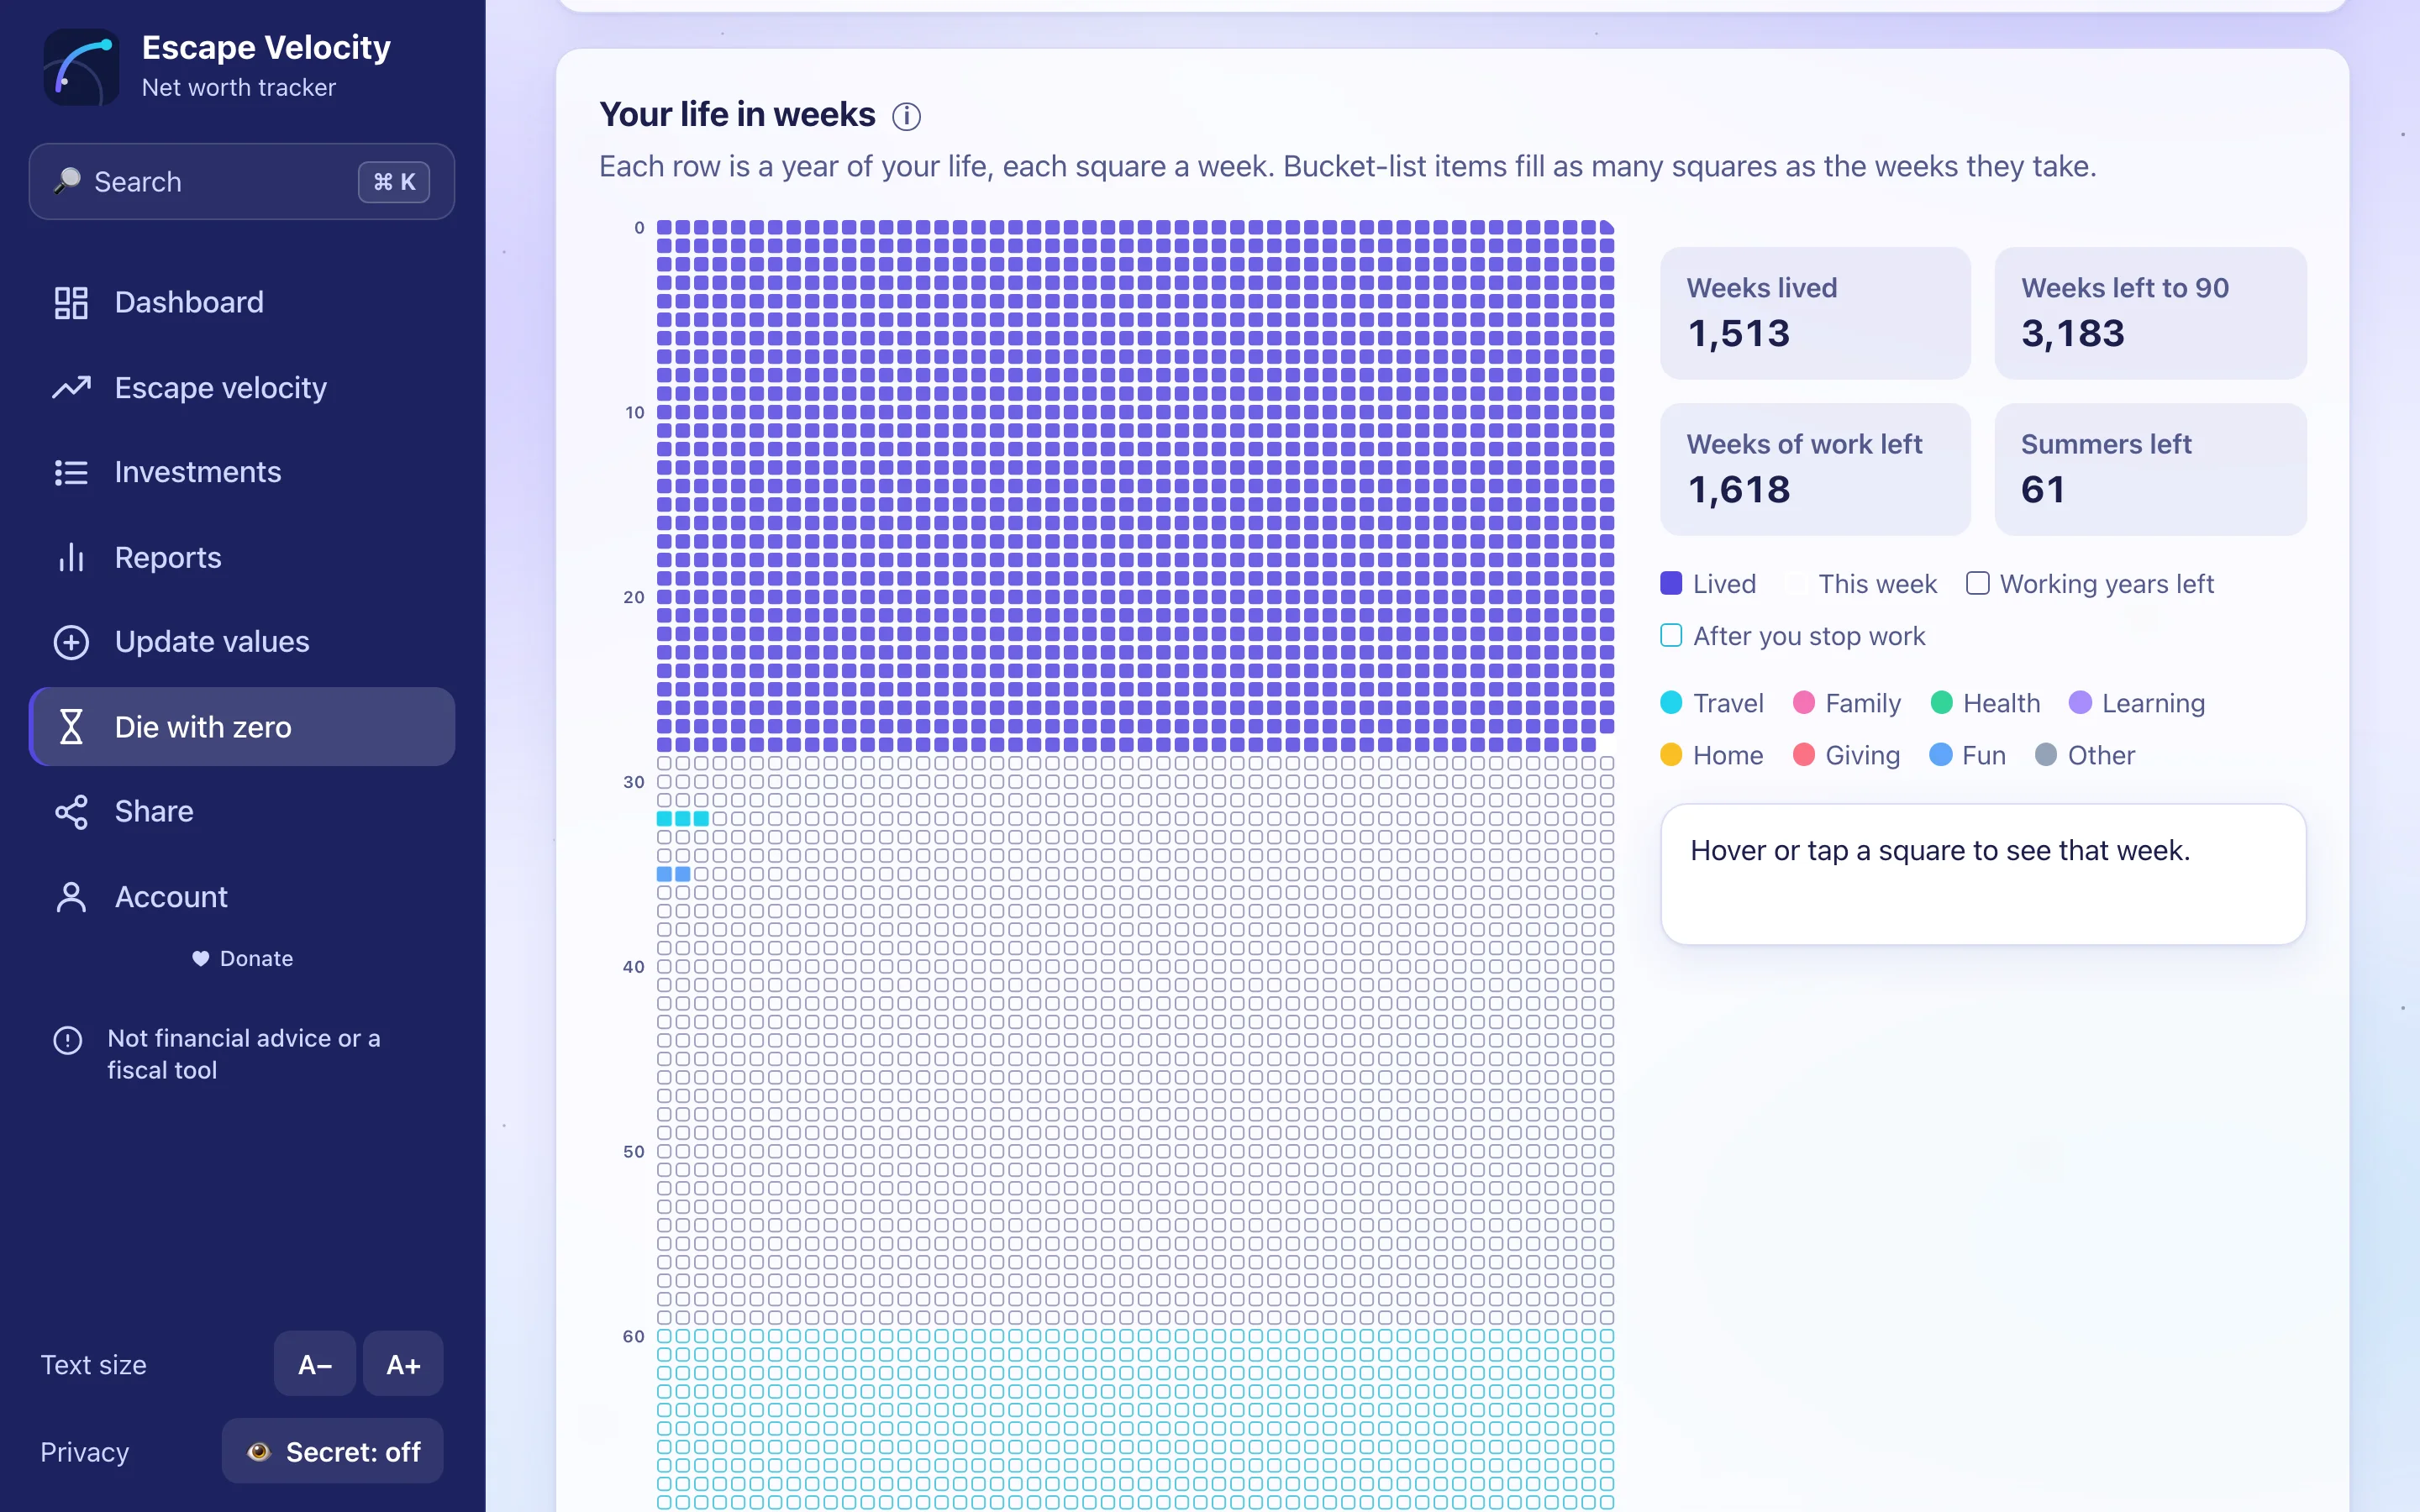
Task: Select the Family category dot
Action: coord(1803,703)
